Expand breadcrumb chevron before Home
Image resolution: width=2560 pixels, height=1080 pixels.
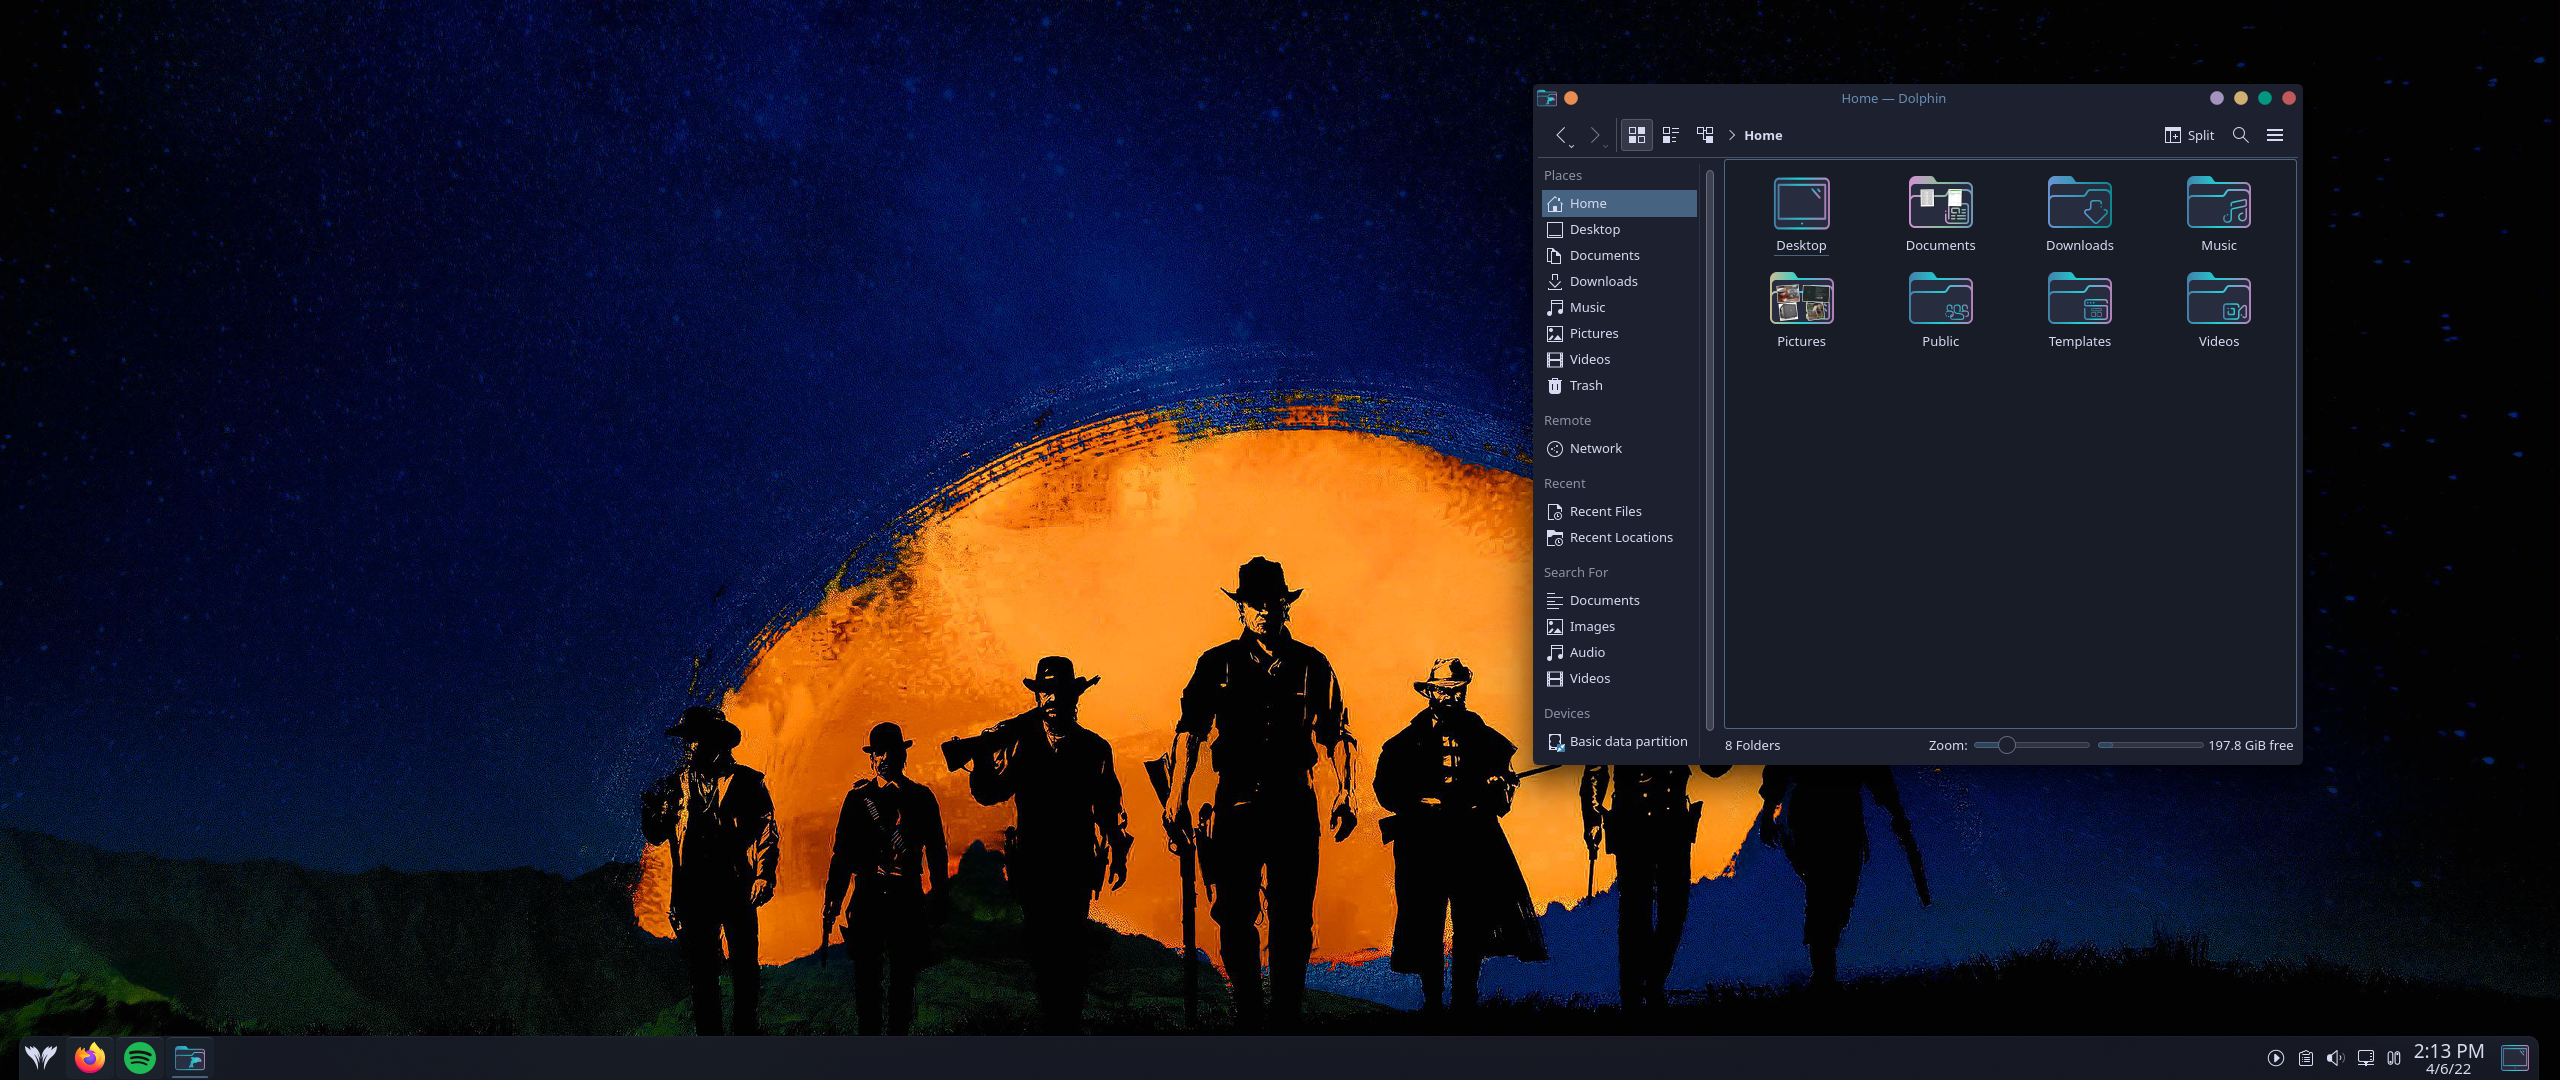pyautogui.click(x=1731, y=135)
